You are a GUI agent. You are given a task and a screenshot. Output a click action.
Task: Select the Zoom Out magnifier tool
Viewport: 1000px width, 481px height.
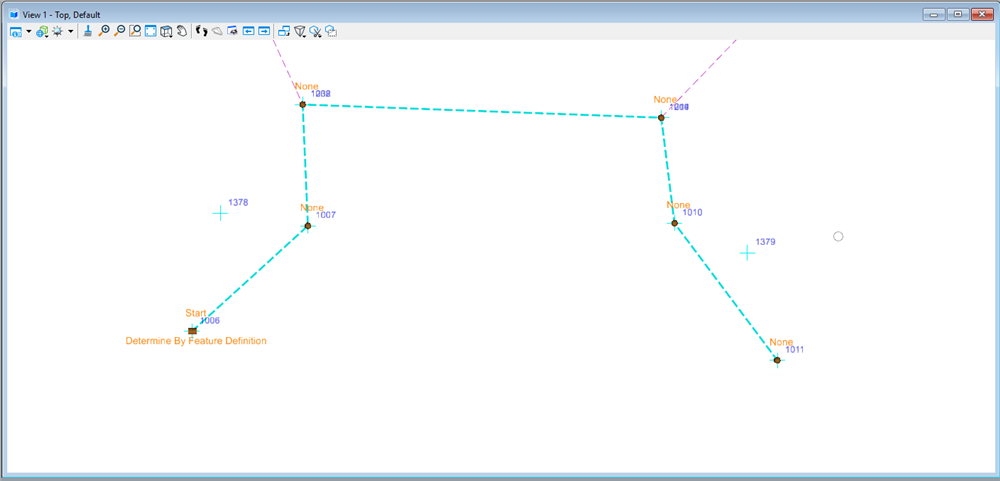[x=119, y=31]
